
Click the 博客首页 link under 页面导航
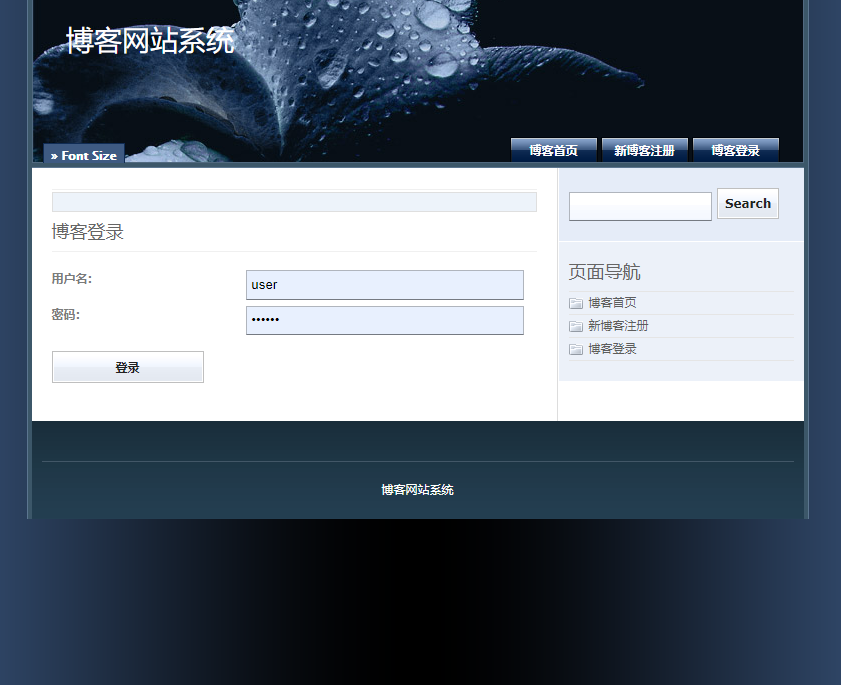point(613,302)
